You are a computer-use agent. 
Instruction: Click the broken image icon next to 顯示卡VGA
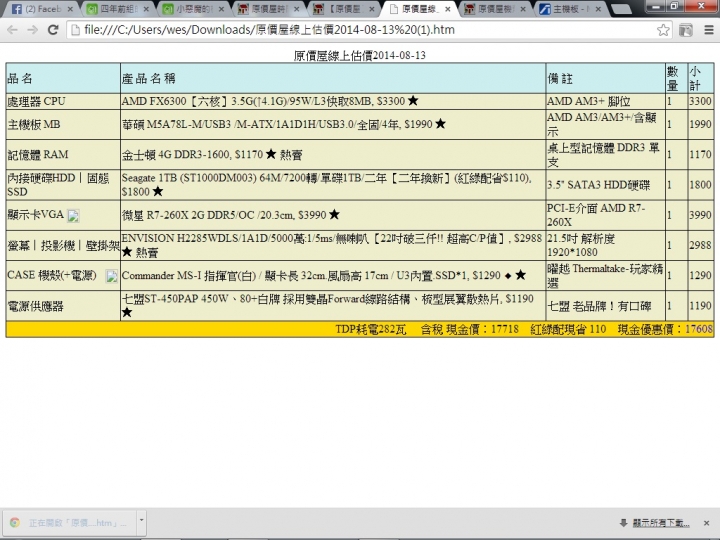[73, 215]
